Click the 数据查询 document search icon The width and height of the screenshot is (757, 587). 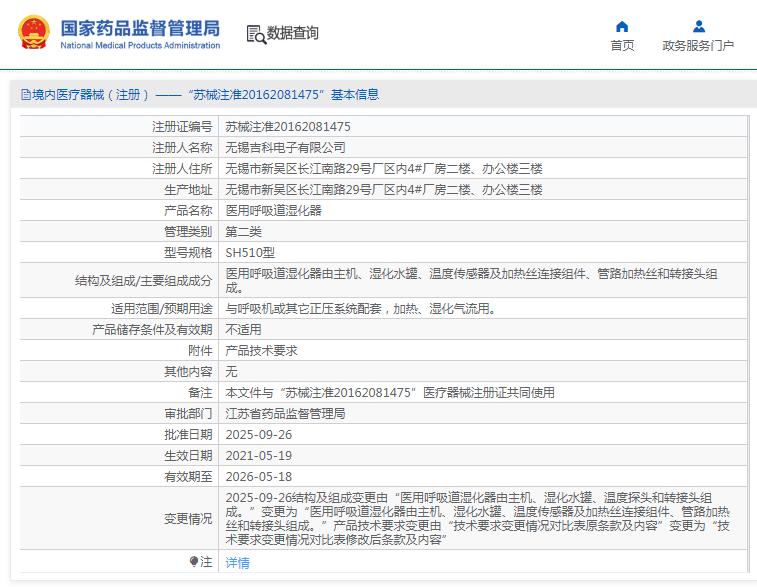click(x=255, y=34)
